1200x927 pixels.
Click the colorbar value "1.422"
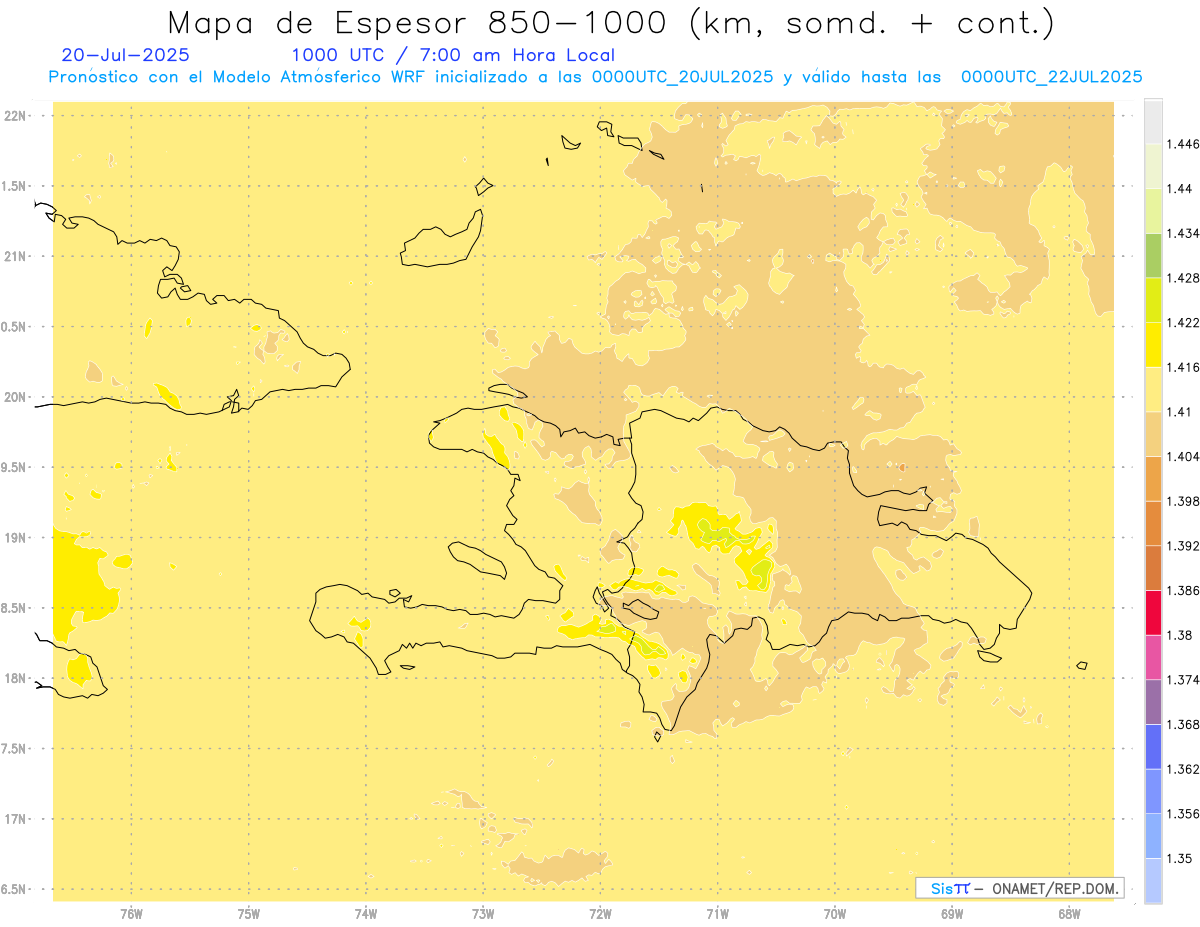click(x=1184, y=322)
